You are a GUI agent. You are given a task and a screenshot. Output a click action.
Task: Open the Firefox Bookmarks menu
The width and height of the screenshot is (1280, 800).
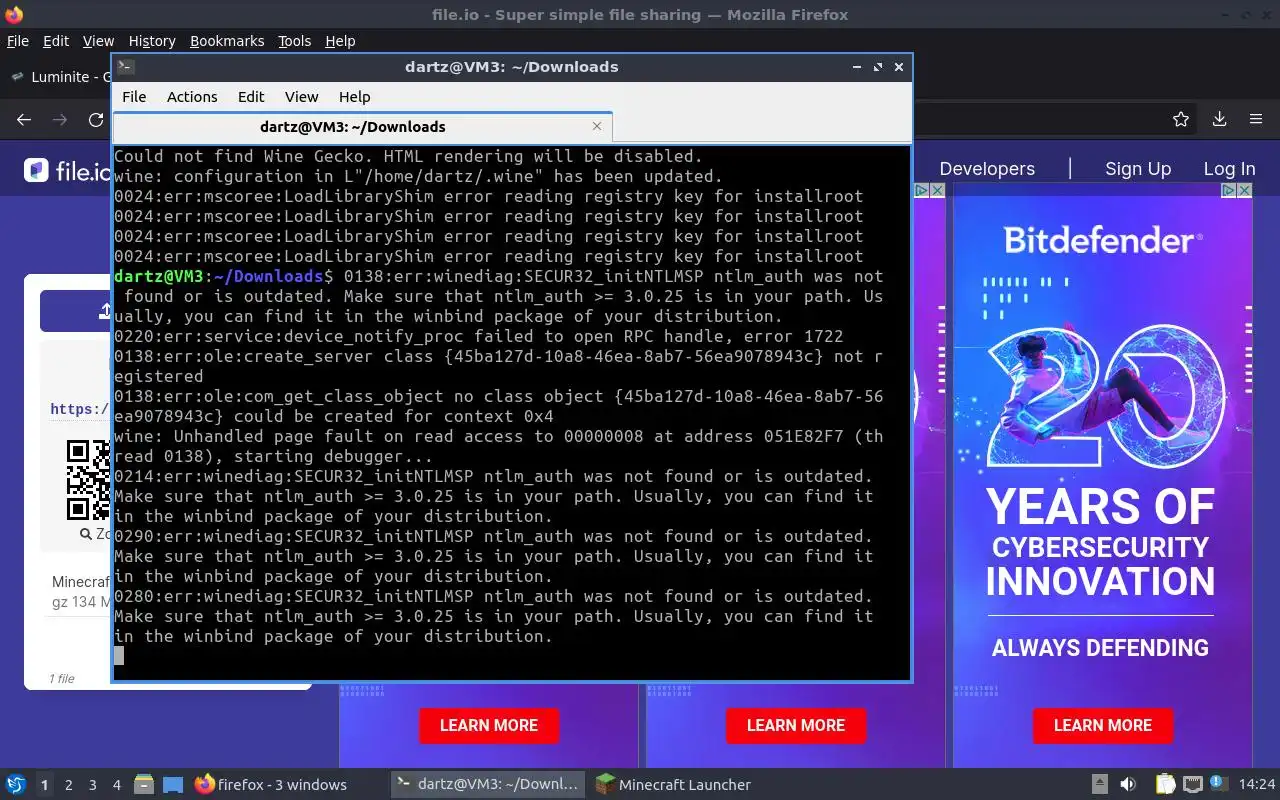[227, 41]
